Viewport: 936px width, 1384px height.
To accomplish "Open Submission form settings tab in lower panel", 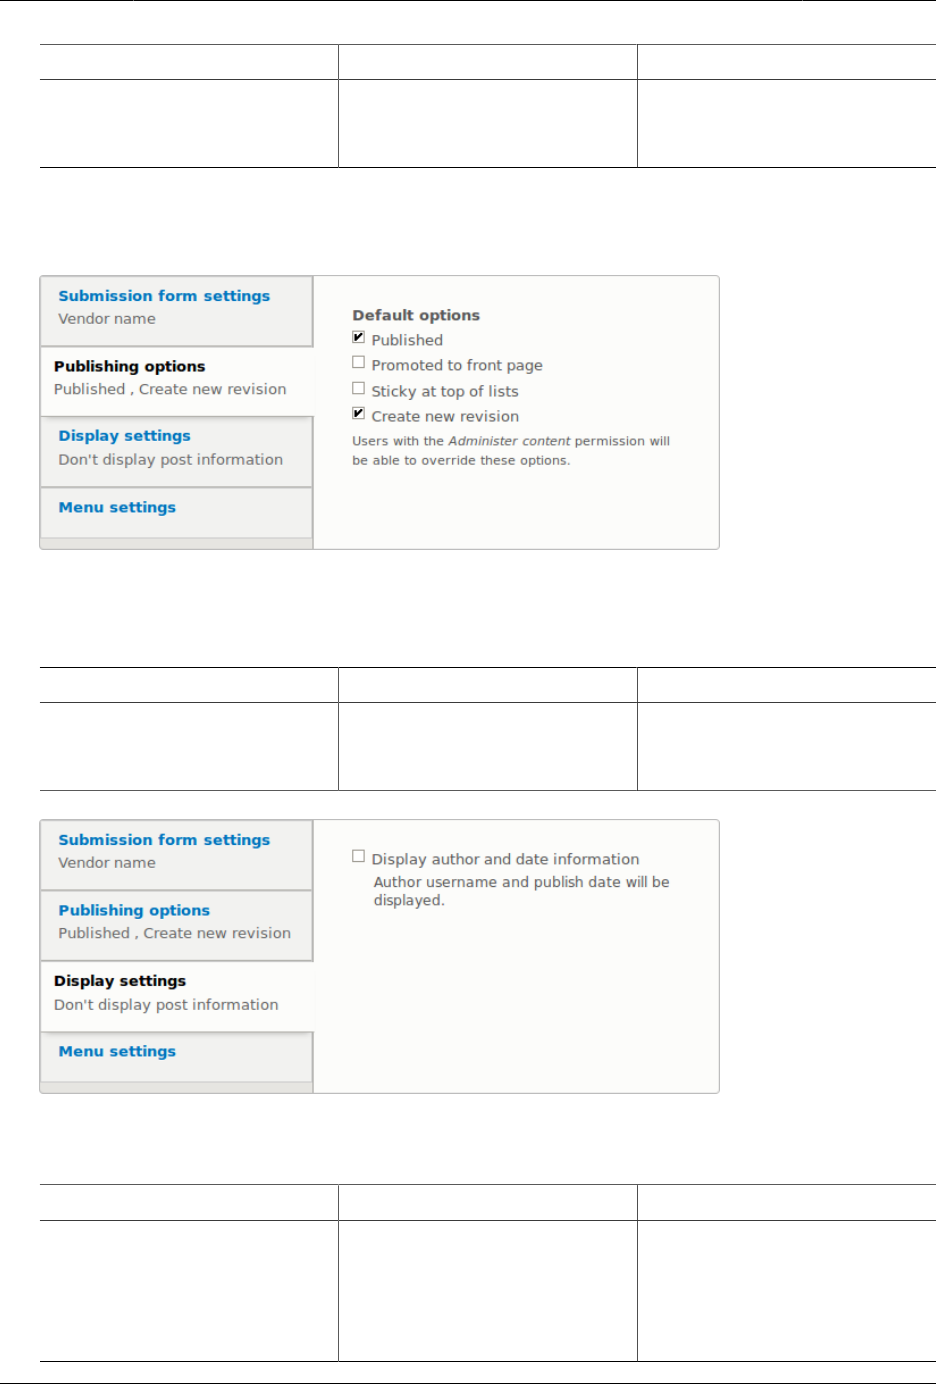I will [164, 840].
